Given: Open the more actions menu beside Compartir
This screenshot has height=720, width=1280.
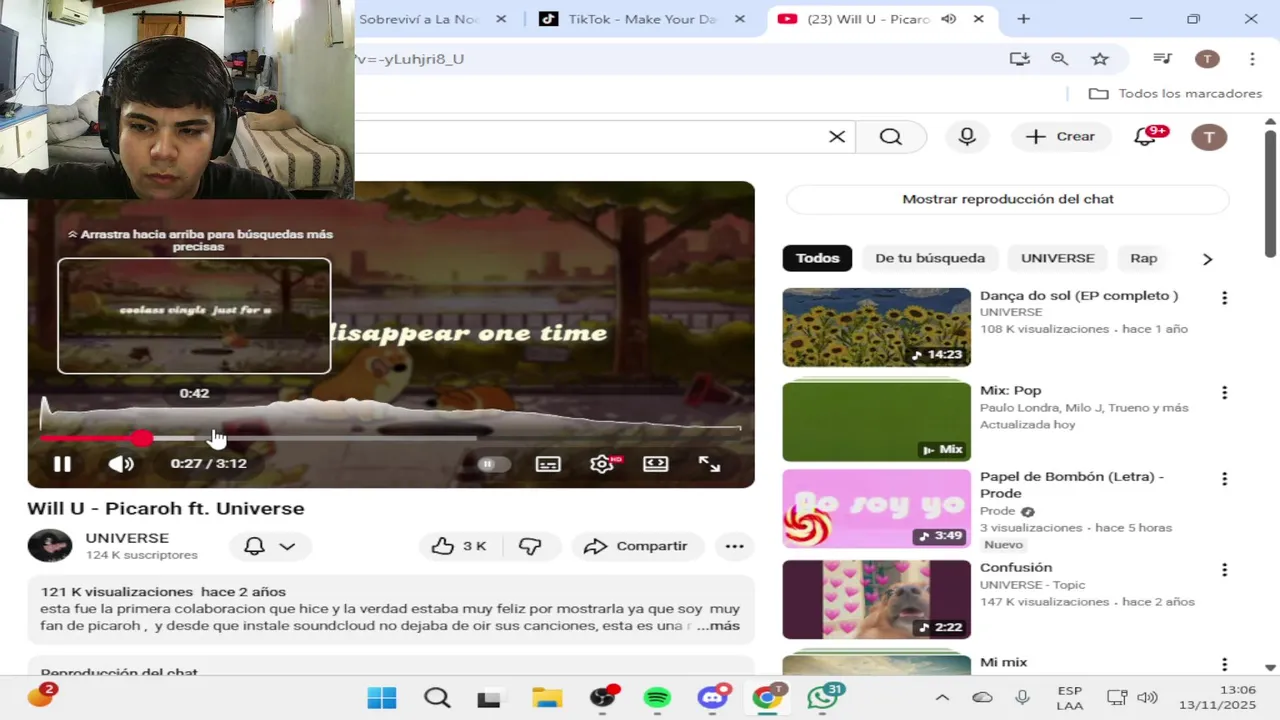Looking at the screenshot, I should tap(734, 546).
